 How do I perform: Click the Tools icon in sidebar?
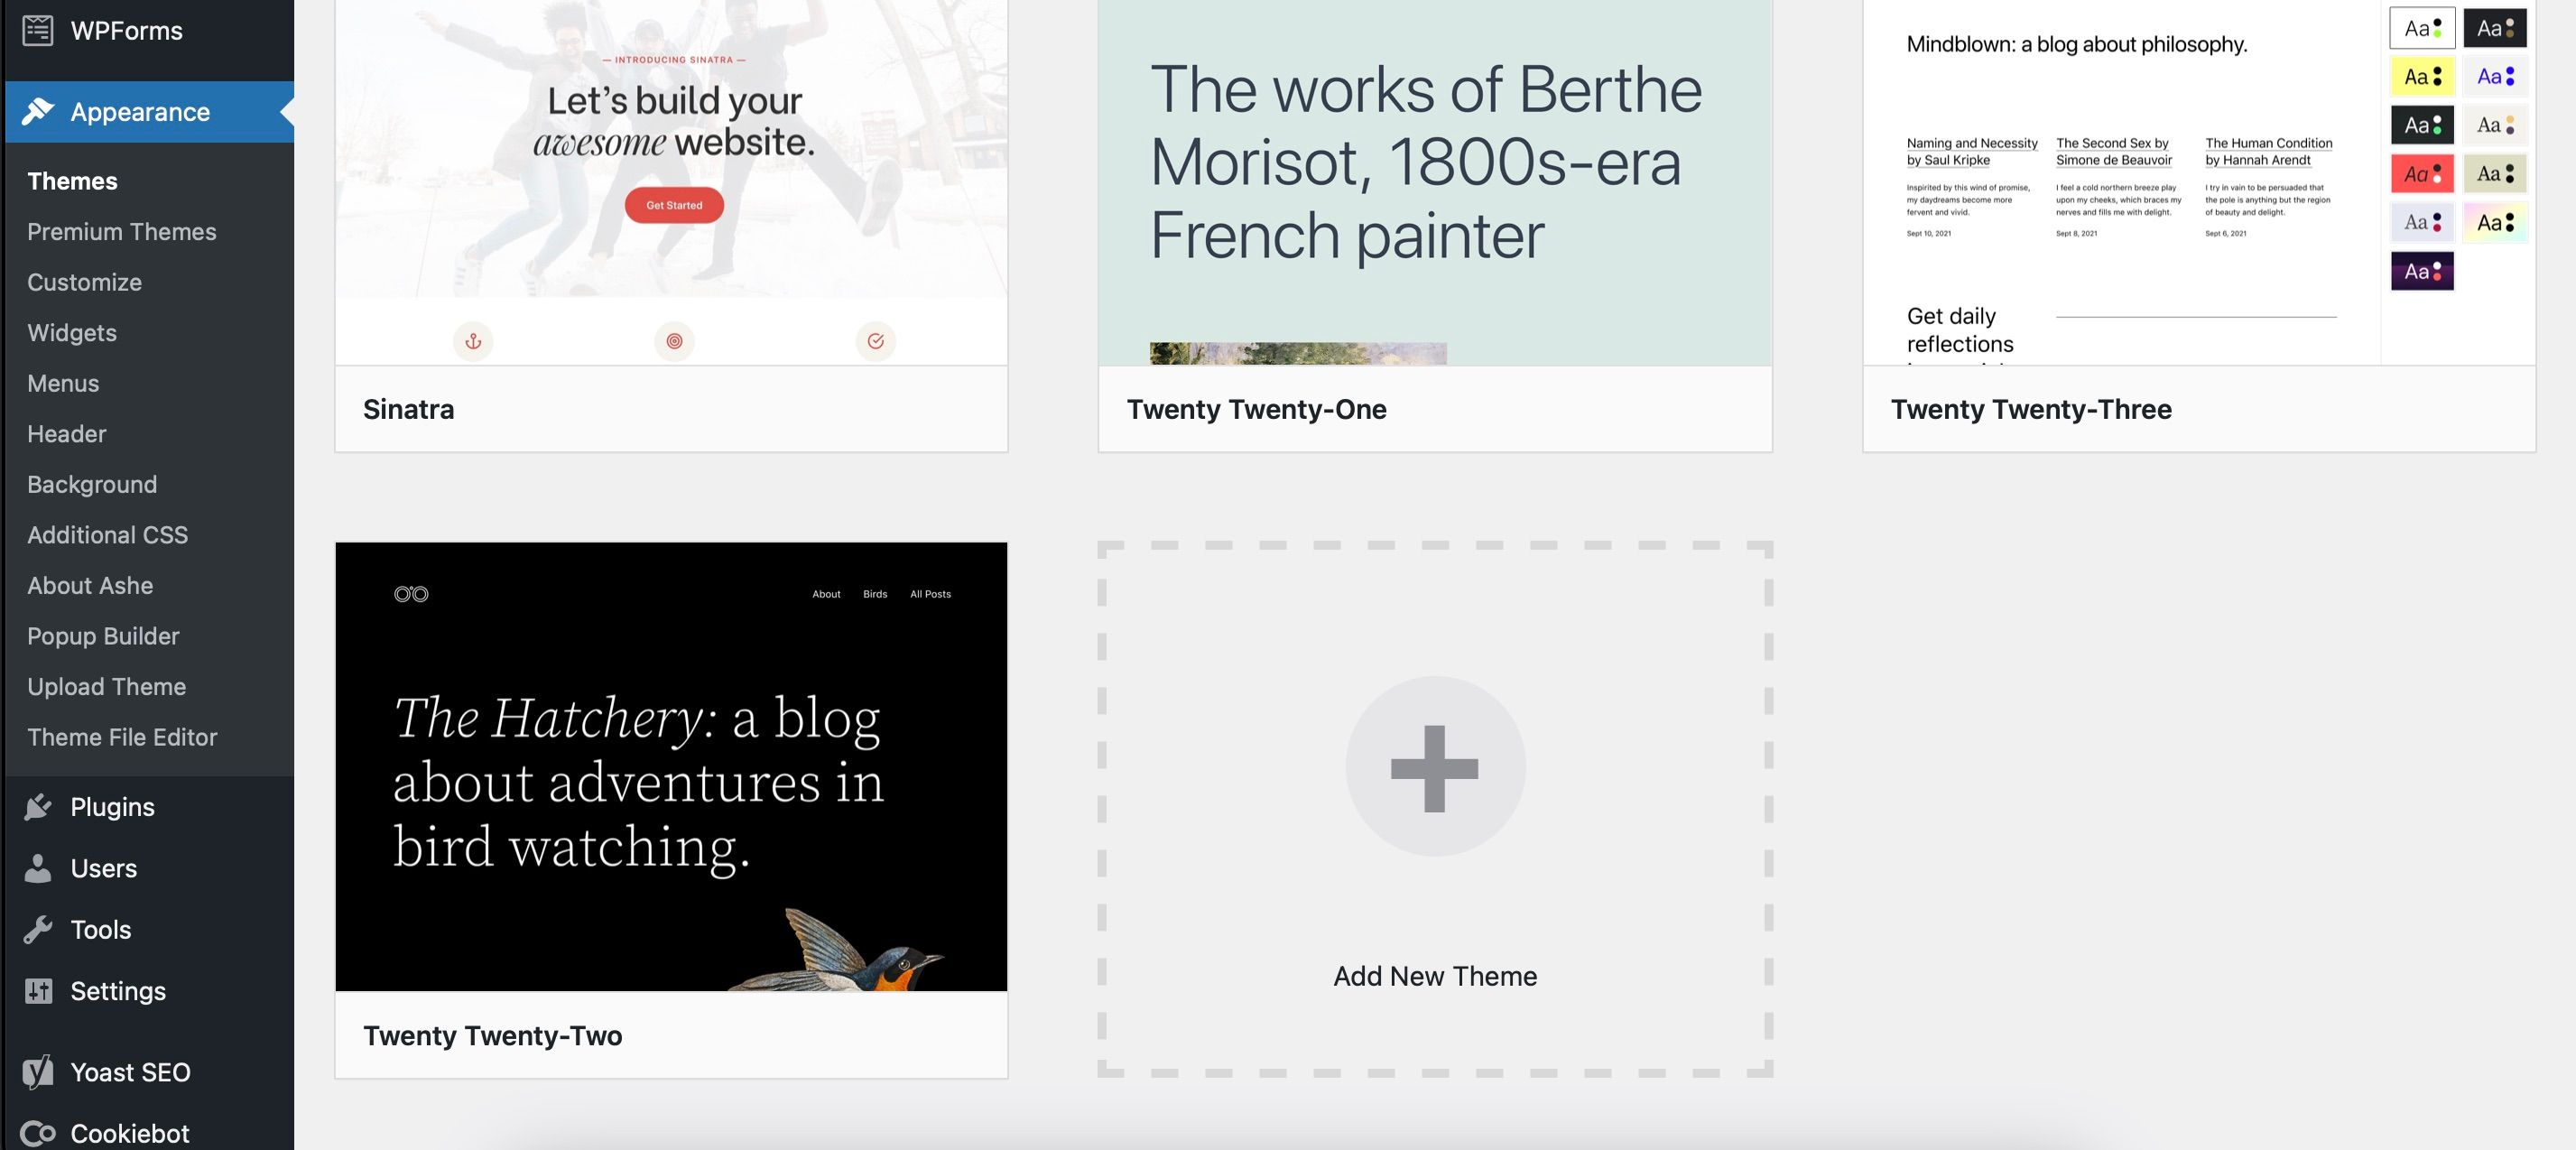(36, 930)
